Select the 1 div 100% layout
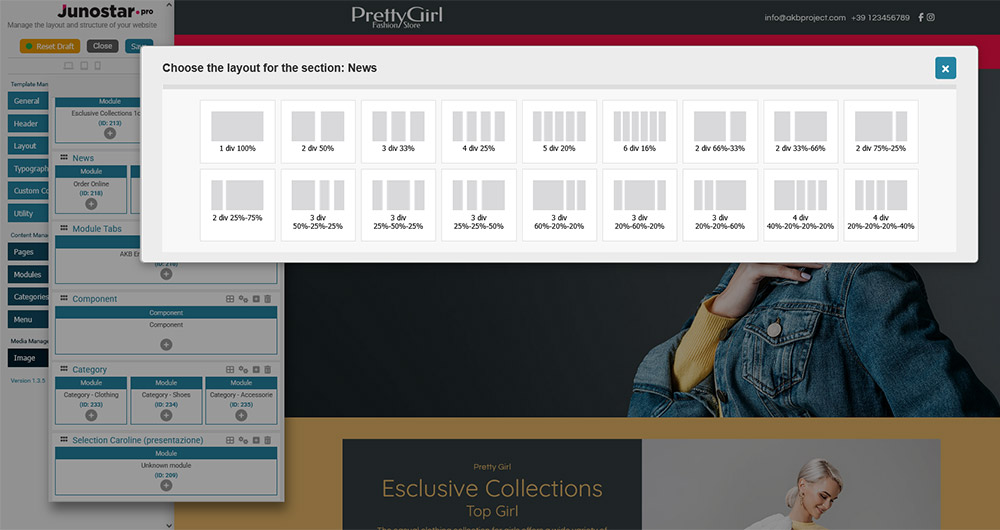 click(x=237, y=131)
